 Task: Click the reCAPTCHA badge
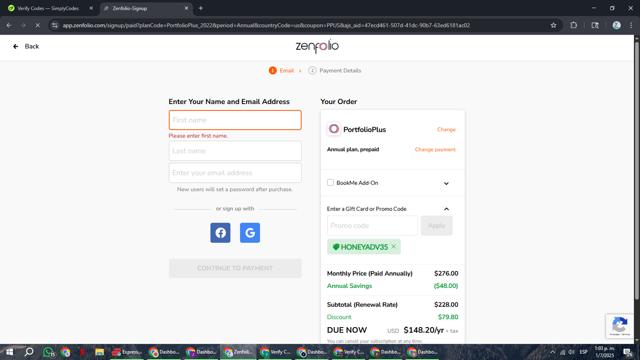coord(620,325)
